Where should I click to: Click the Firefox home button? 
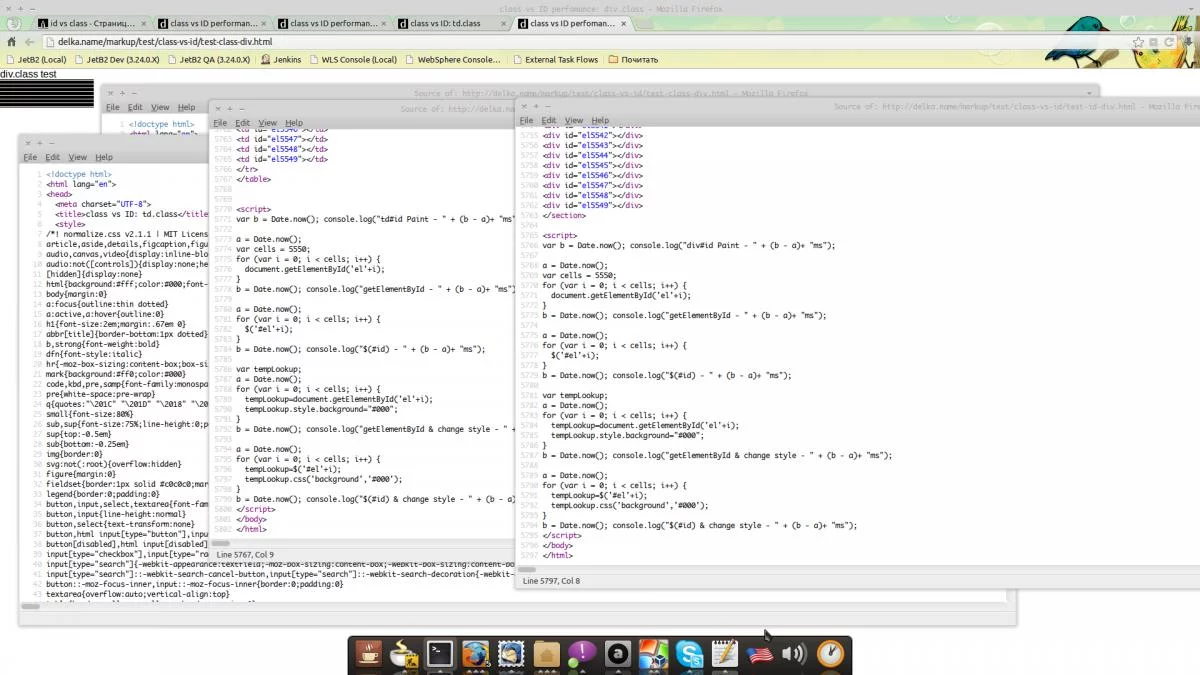coord(12,42)
